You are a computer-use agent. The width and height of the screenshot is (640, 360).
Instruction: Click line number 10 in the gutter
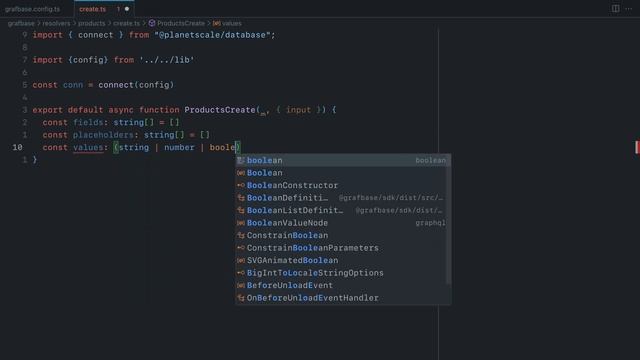click(x=18, y=147)
